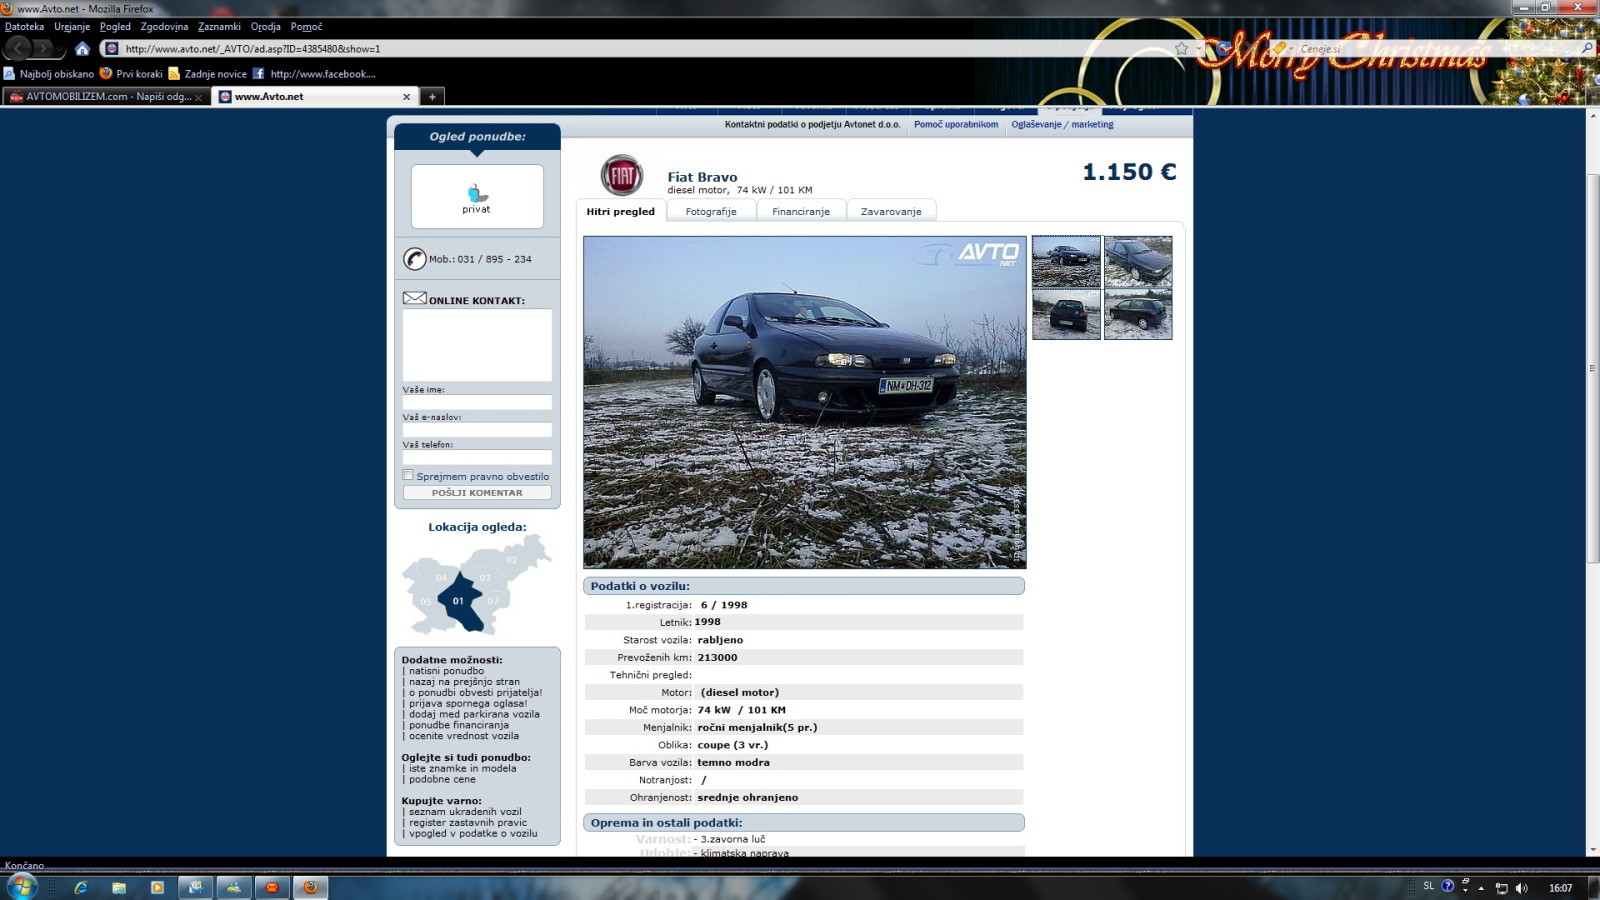
Task: Open the Zgodovina menu
Action: coord(164,27)
